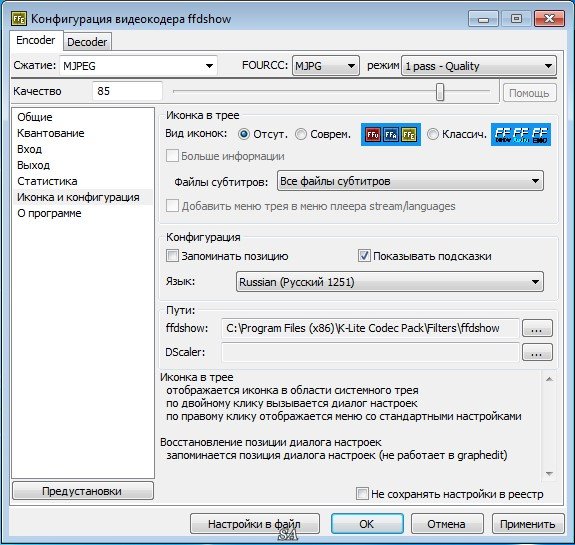The width and height of the screenshot is (575, 545).
Task: Click the ffdshow title bar application icon
Action: coord(19,19)
